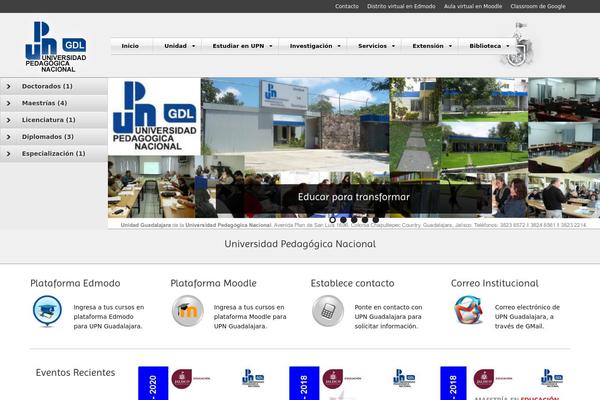Viewport: 600px width, 400px height.
Task: Select fourth slideshow dot indicator
Action: tap(365, 220)
